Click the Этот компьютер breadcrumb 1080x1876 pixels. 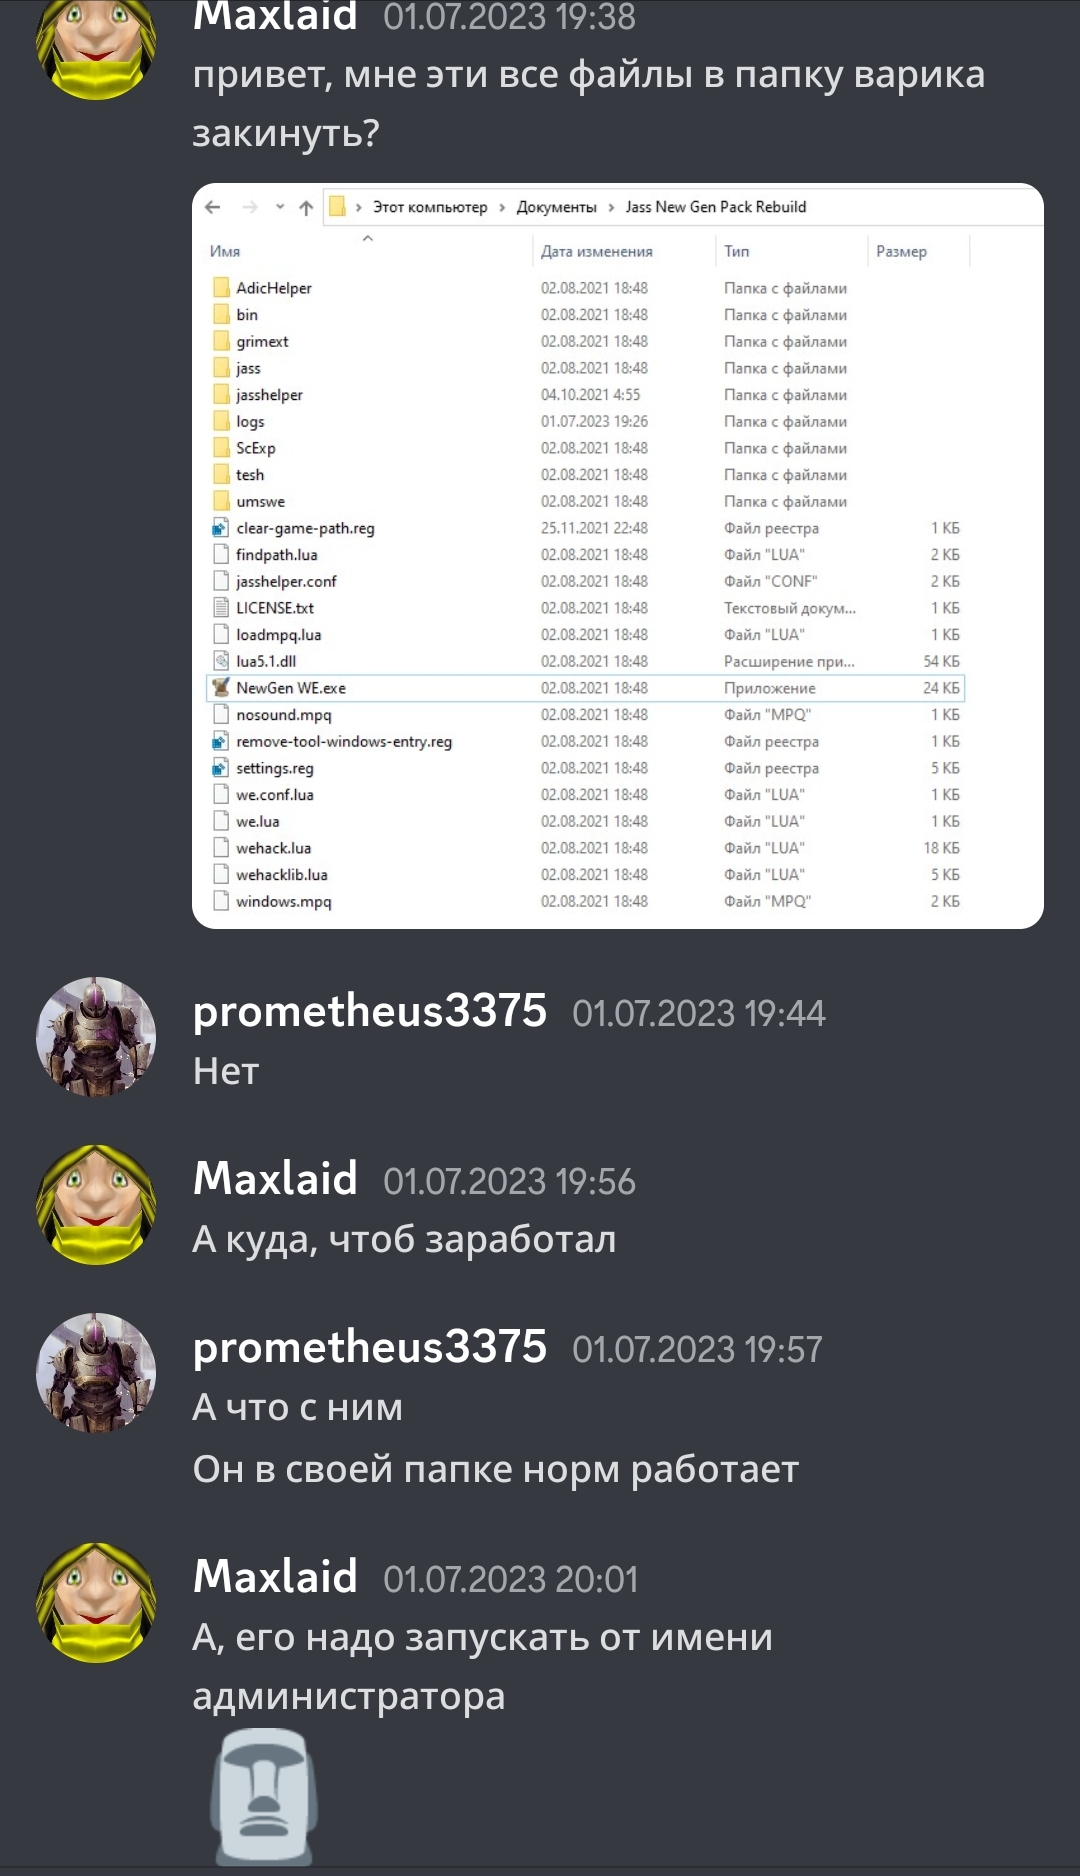pos(430,207)
